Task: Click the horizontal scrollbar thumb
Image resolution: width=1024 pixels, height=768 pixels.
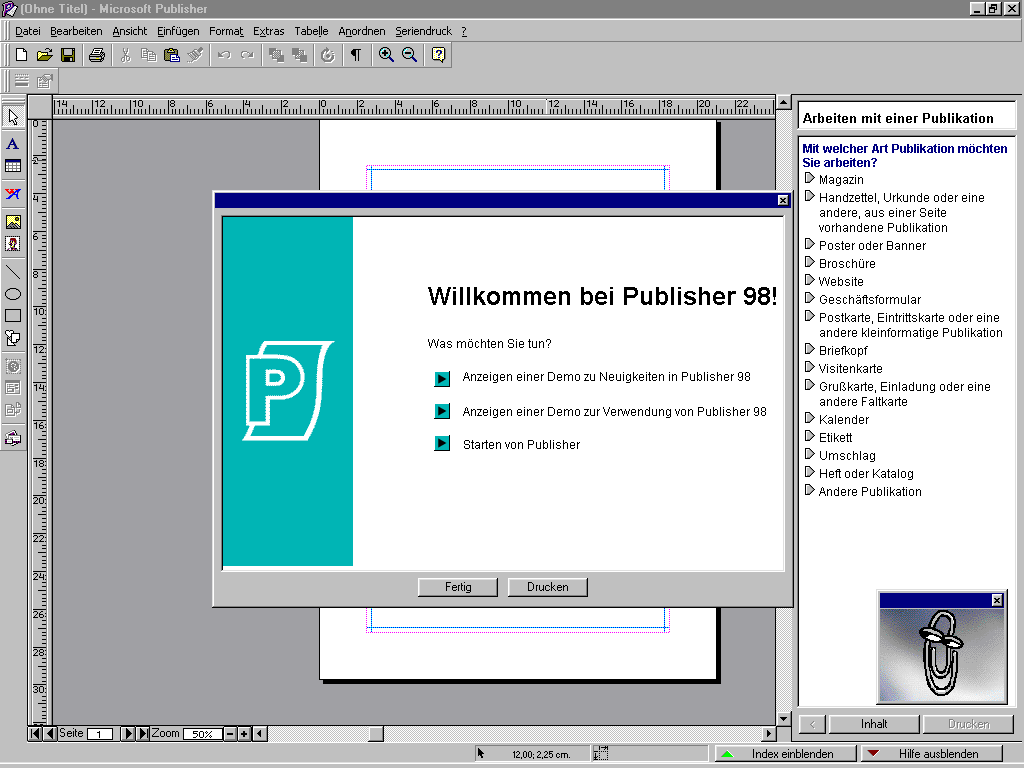Action: (376, 734)
